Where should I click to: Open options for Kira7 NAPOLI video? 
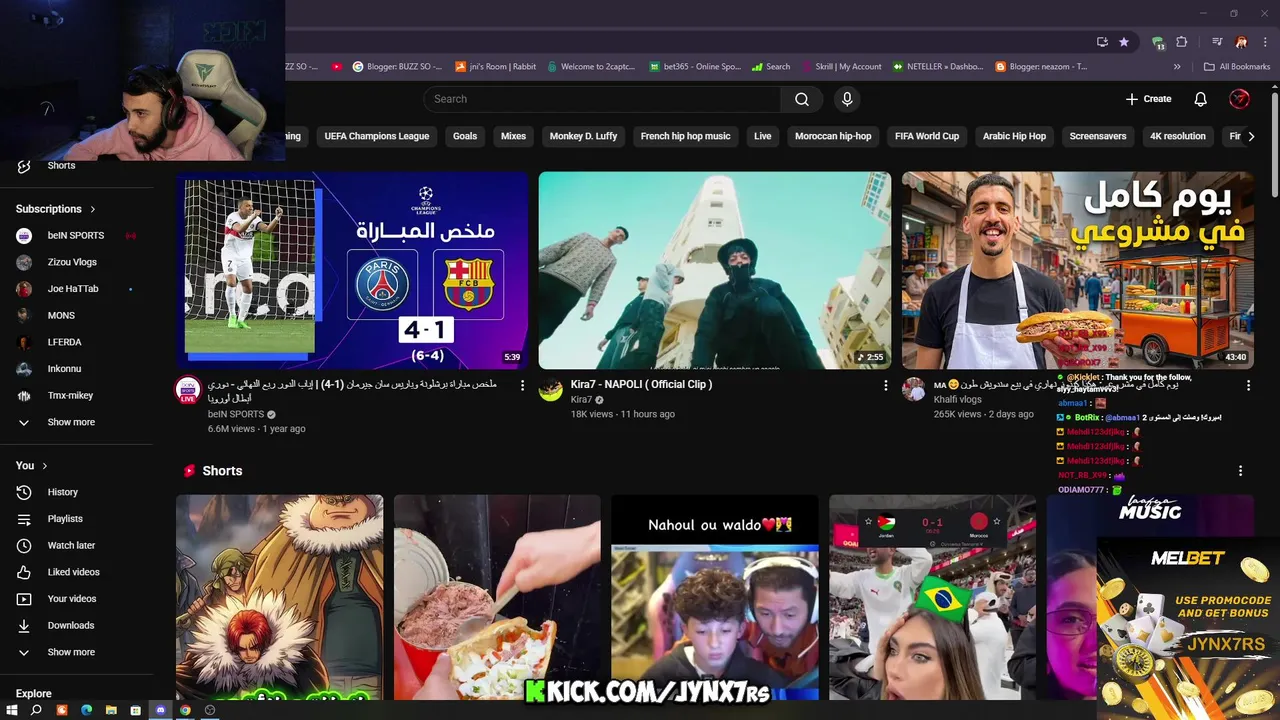[x=885, y=385]
